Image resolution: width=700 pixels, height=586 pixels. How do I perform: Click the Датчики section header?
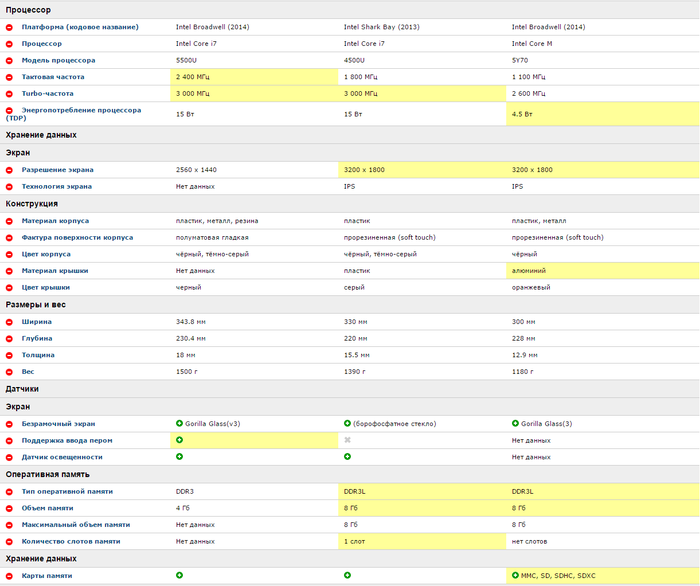click(22, 389)
